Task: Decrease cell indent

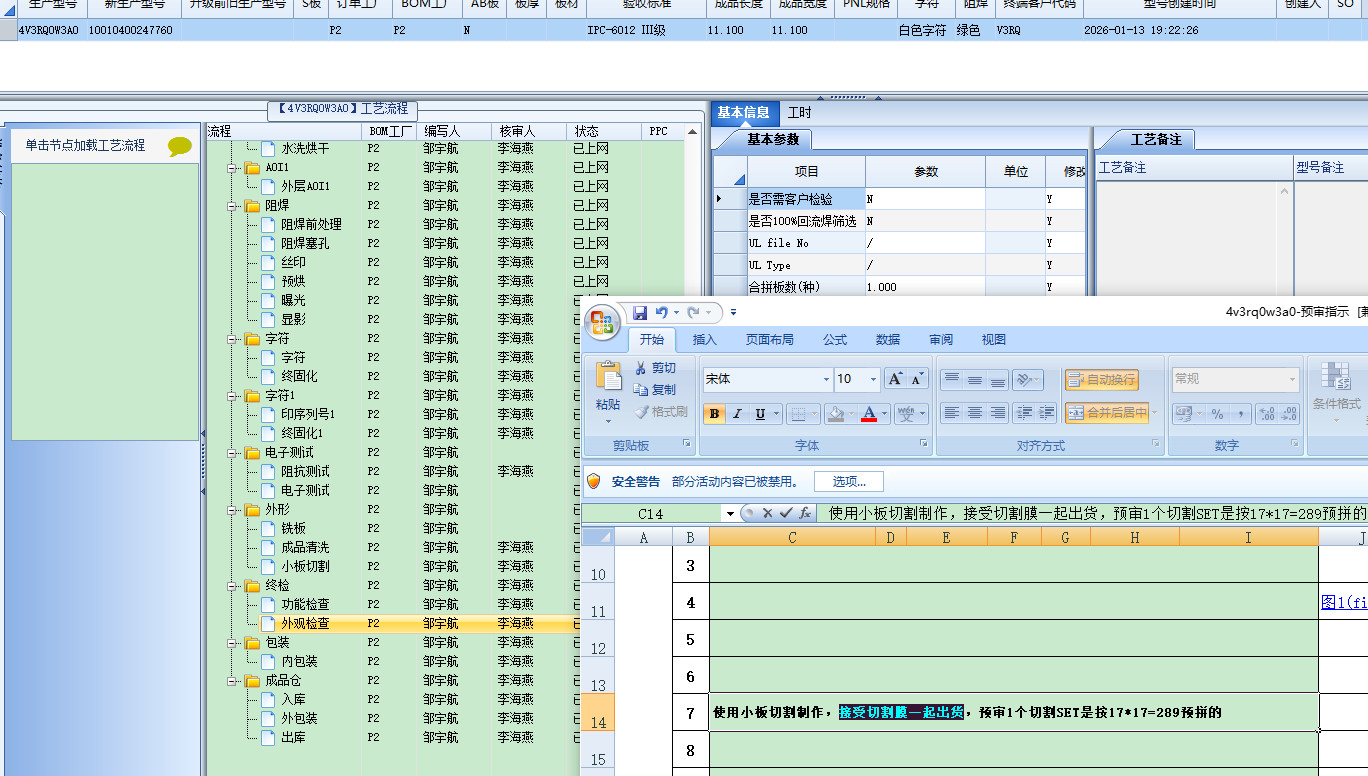Action: pyautogui.click(x=1023, y=413)
